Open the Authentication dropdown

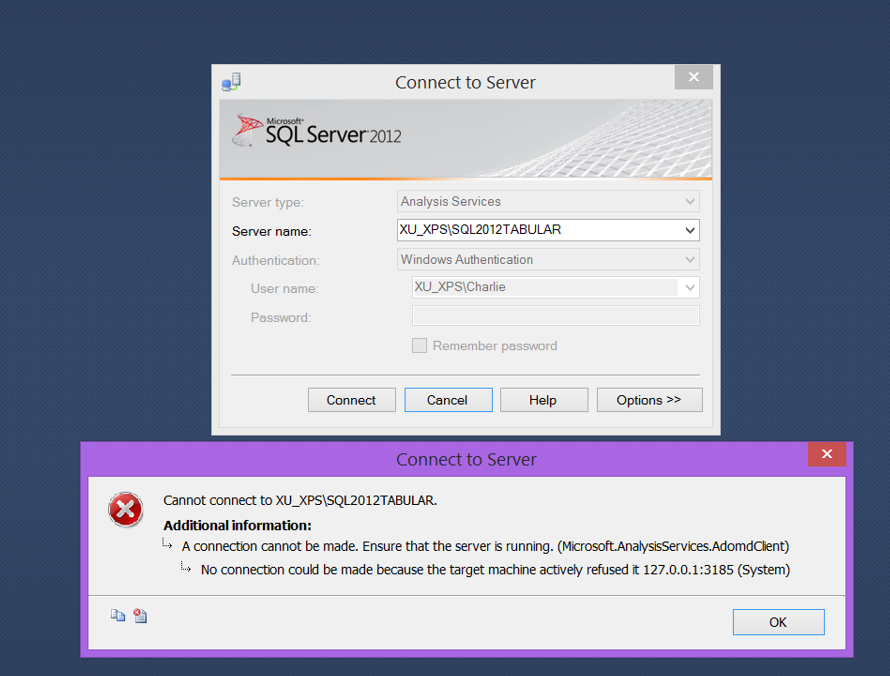point(548,259)
